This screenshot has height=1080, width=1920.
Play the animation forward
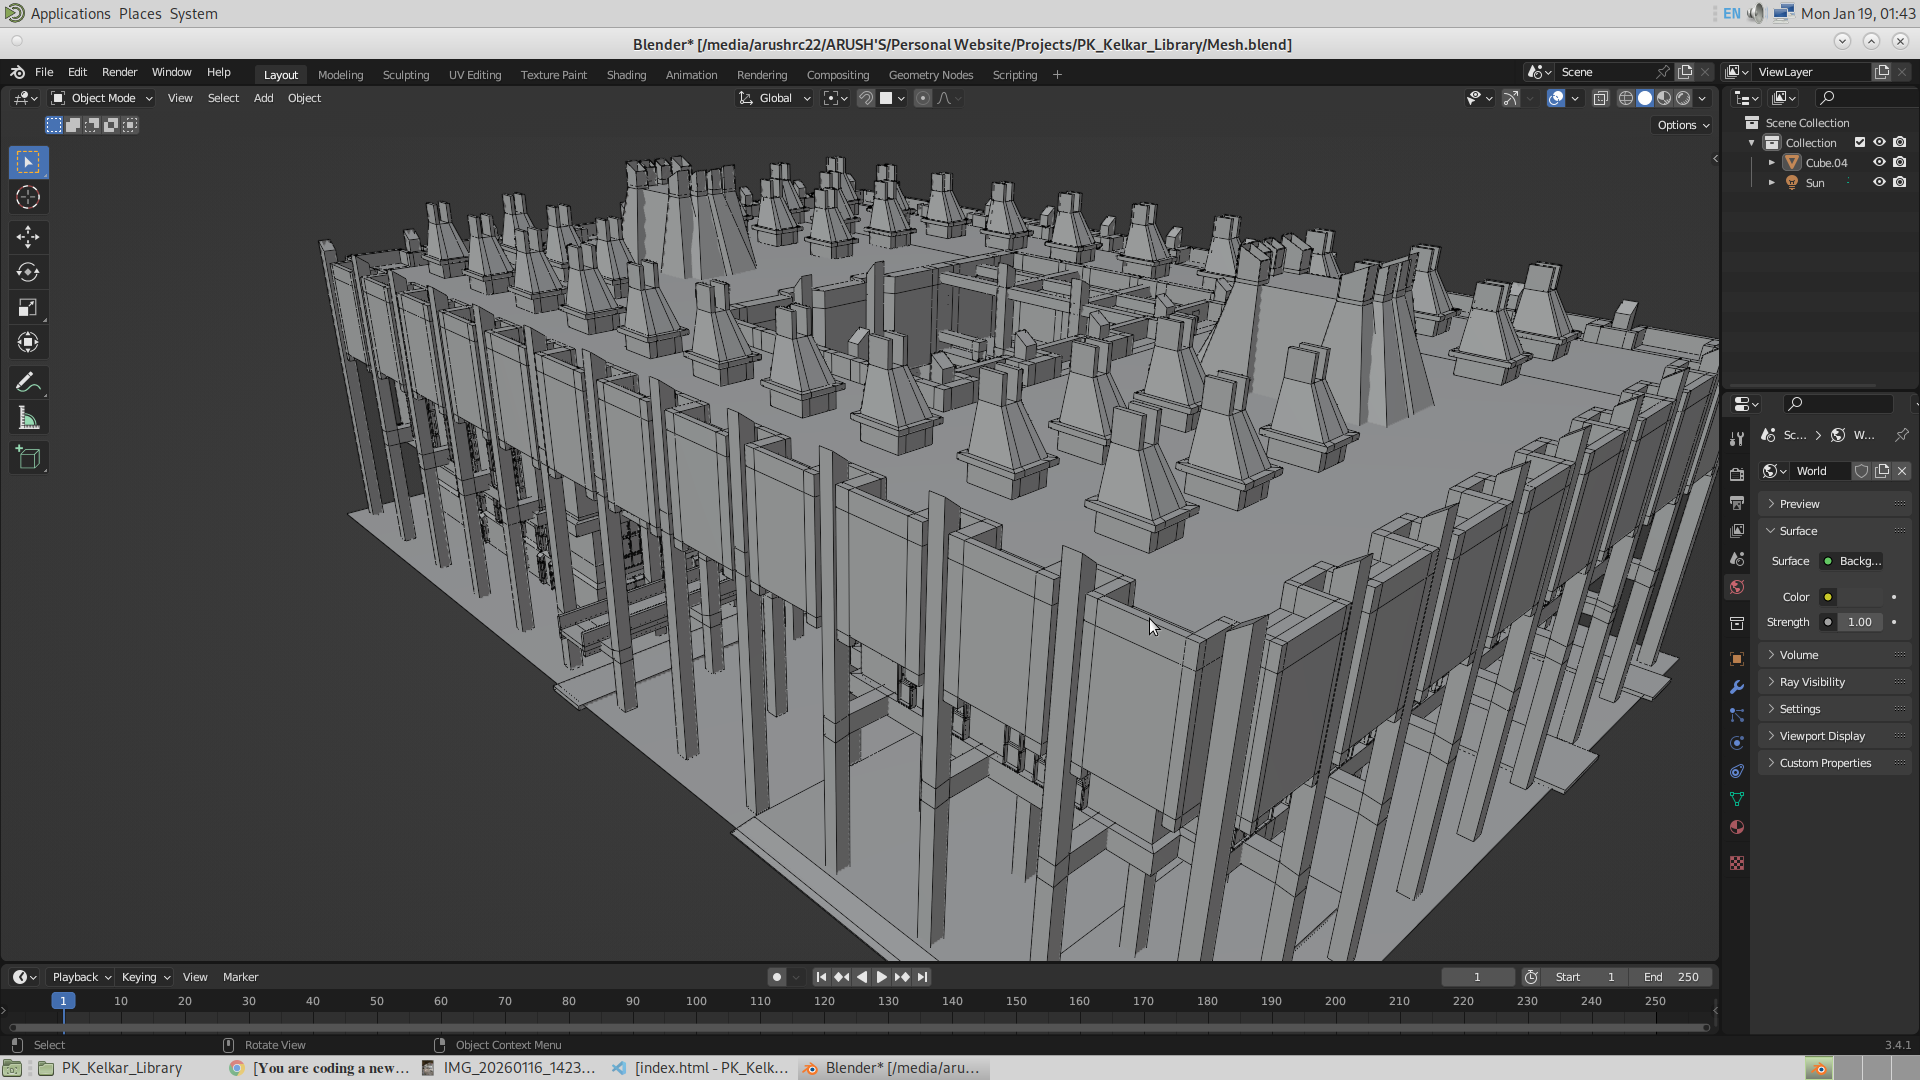[881, 977]
